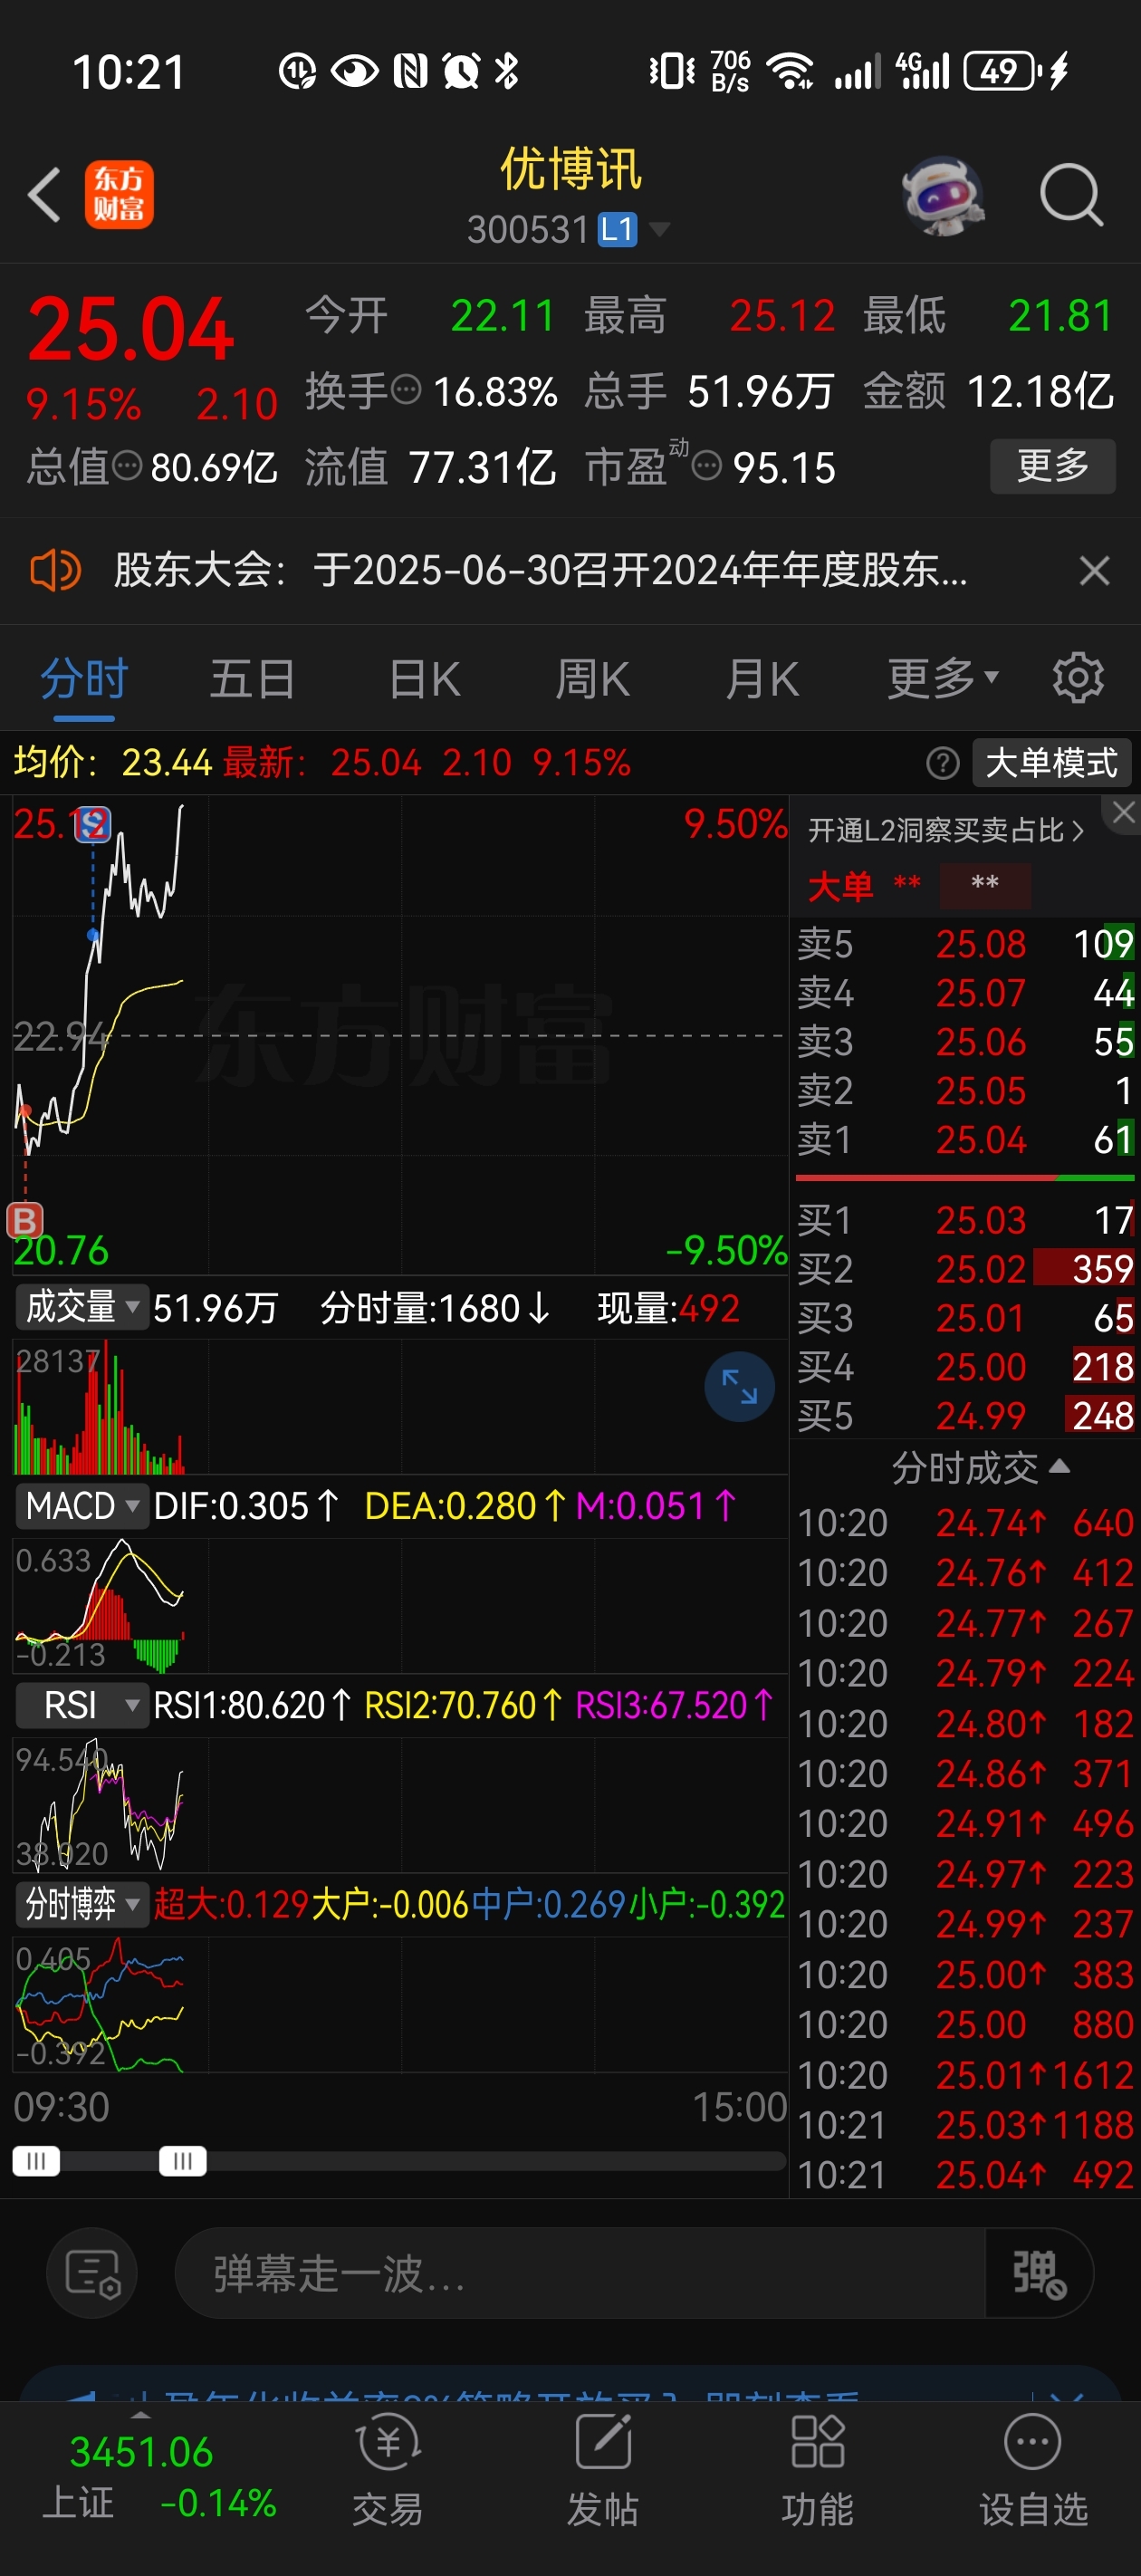Tap the 更多 quote details button
The width and height of the screenshot is (1141, 2576).
click(1052, 466)
